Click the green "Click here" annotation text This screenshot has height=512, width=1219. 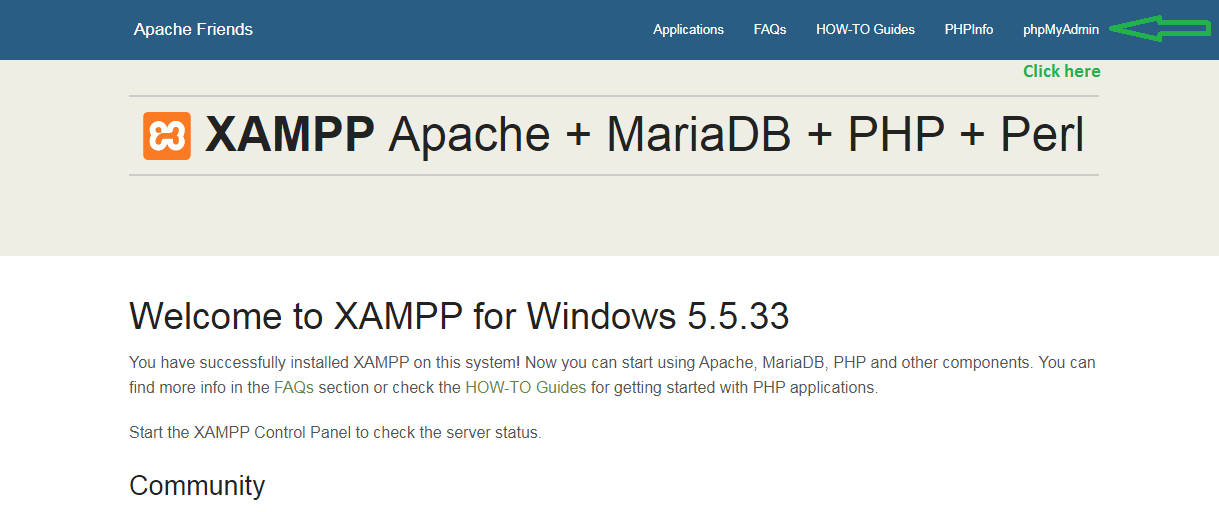pyautogui.click(x=1061, y=71)
